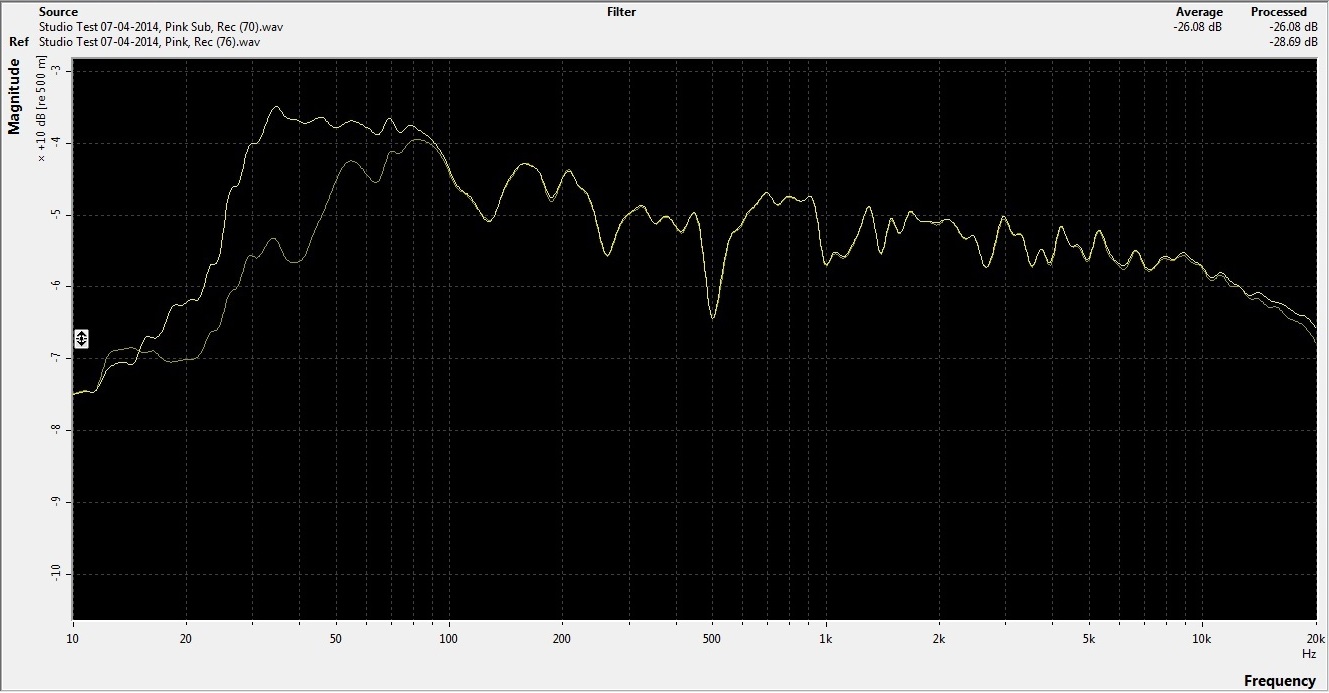Click the -5 magnitude axis tick label
This screenshot has height=693, width=1329.
pyautogui.click(x=55, y=215)
